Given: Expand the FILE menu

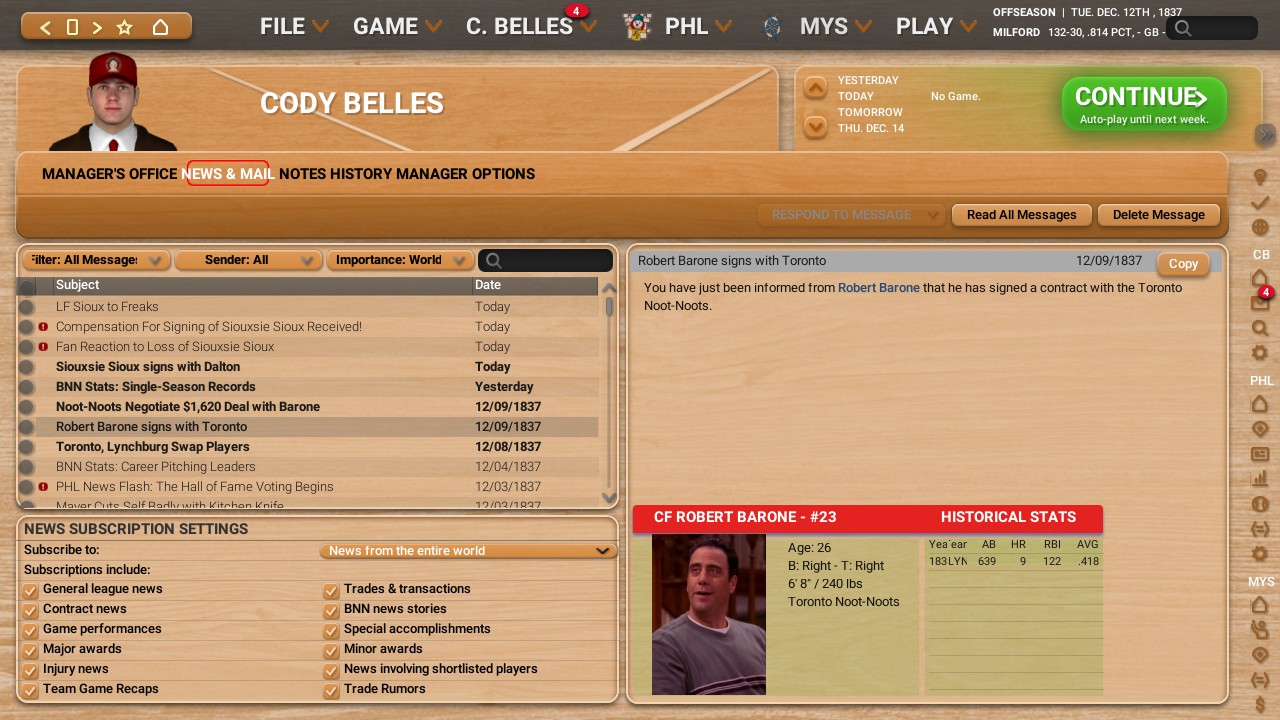Looking at the screenshot, I should coord(294,26).
